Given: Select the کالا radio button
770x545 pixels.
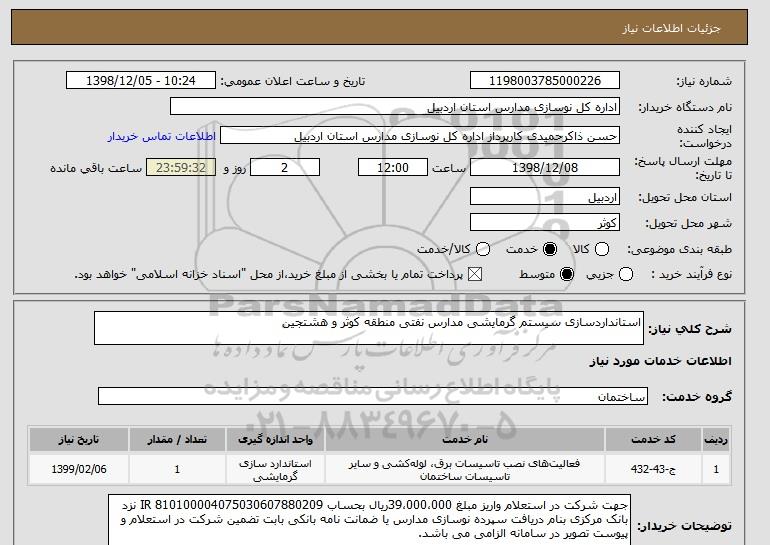Looking at the screenshot, I should tap(602, 249).
